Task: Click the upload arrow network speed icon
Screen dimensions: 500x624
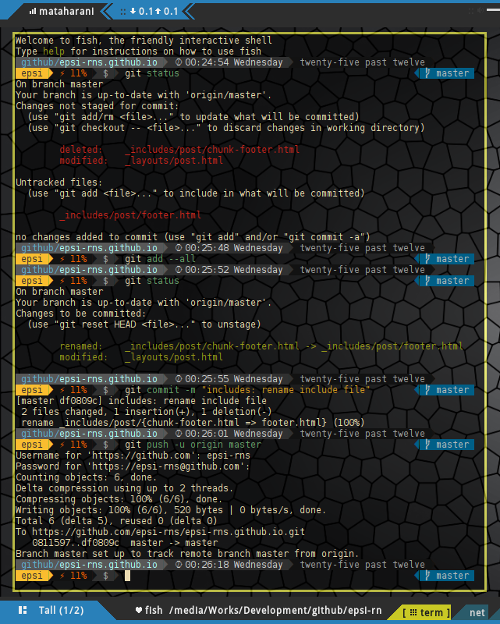Action: [x=158, y=12]
